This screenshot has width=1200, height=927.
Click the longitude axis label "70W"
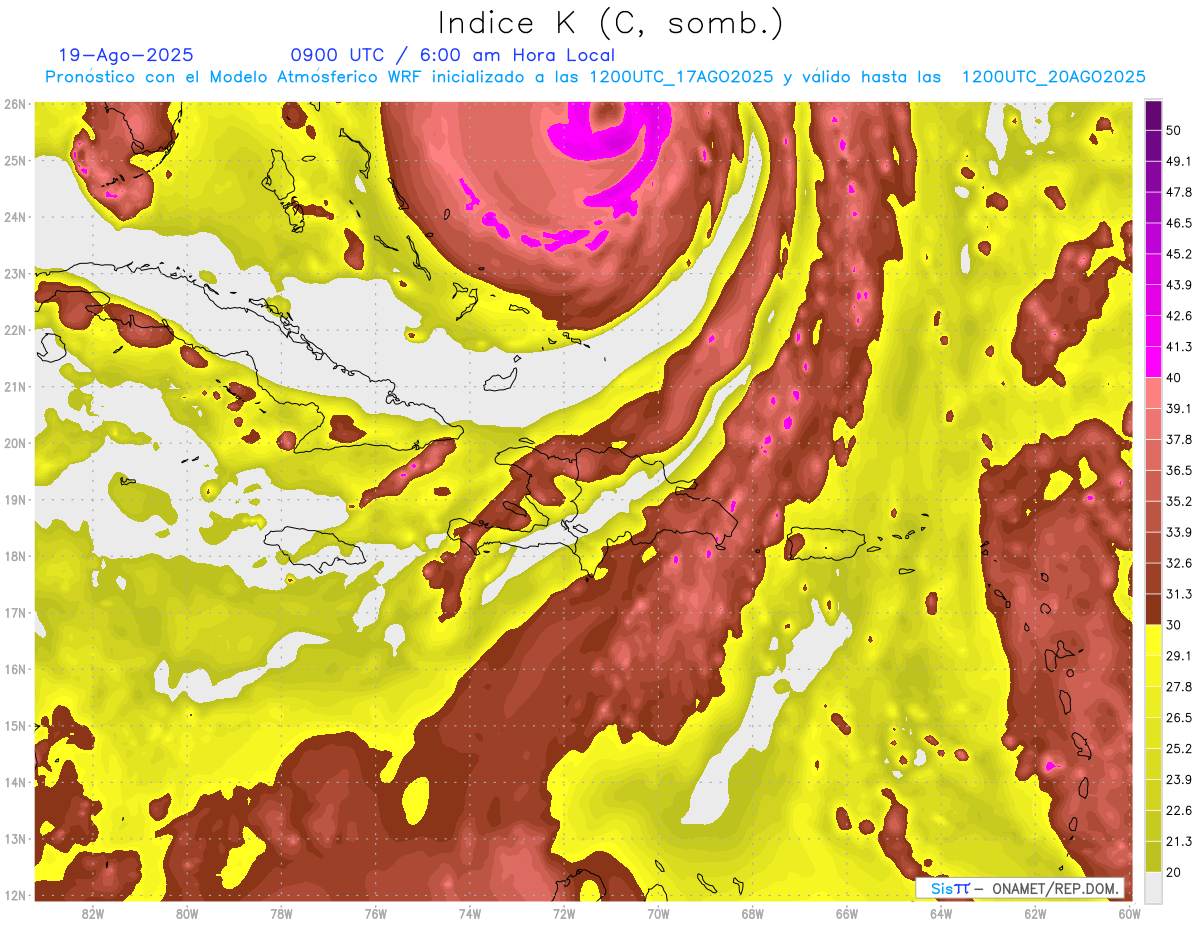pyautogui.click(x=658, y=914)
